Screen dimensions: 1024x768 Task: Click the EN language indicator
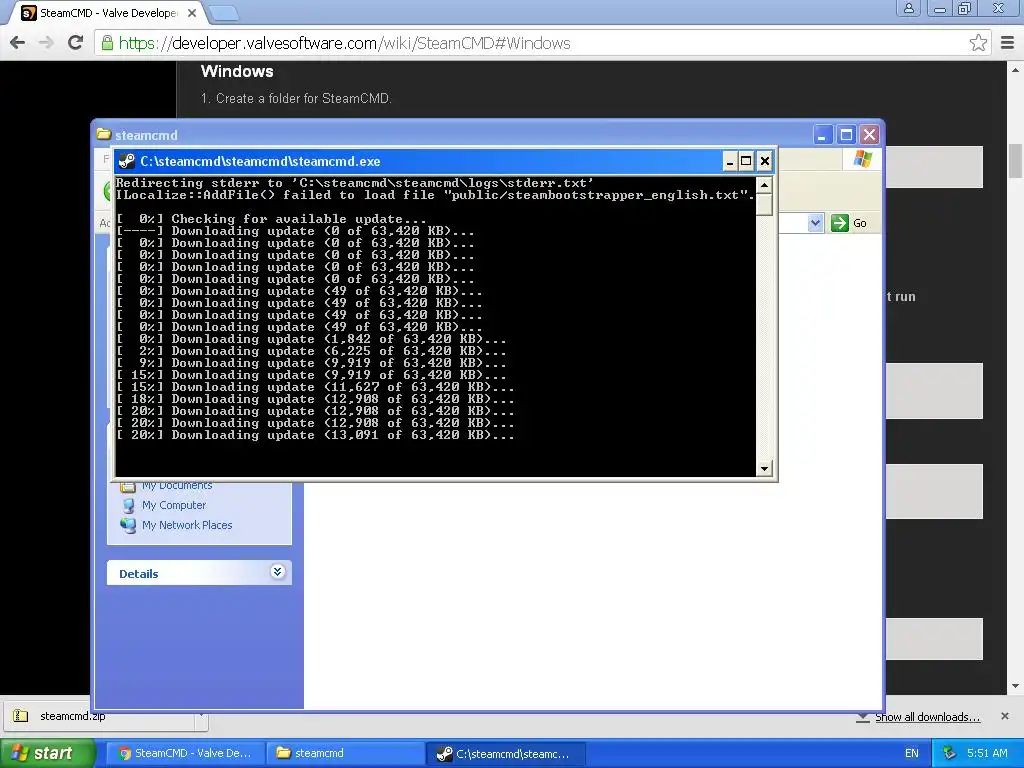[912, 753]
